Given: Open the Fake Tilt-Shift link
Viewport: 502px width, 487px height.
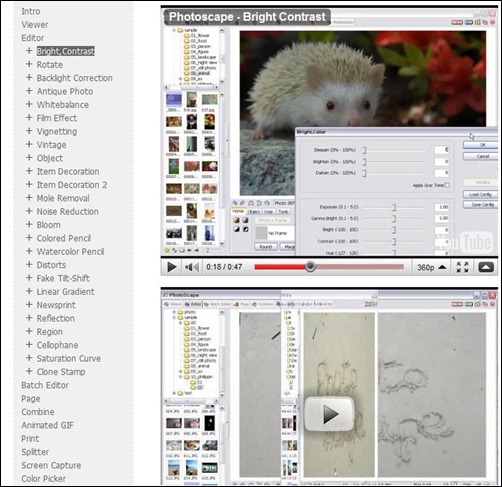Looking at the screenshot, I should coord(63,278).
